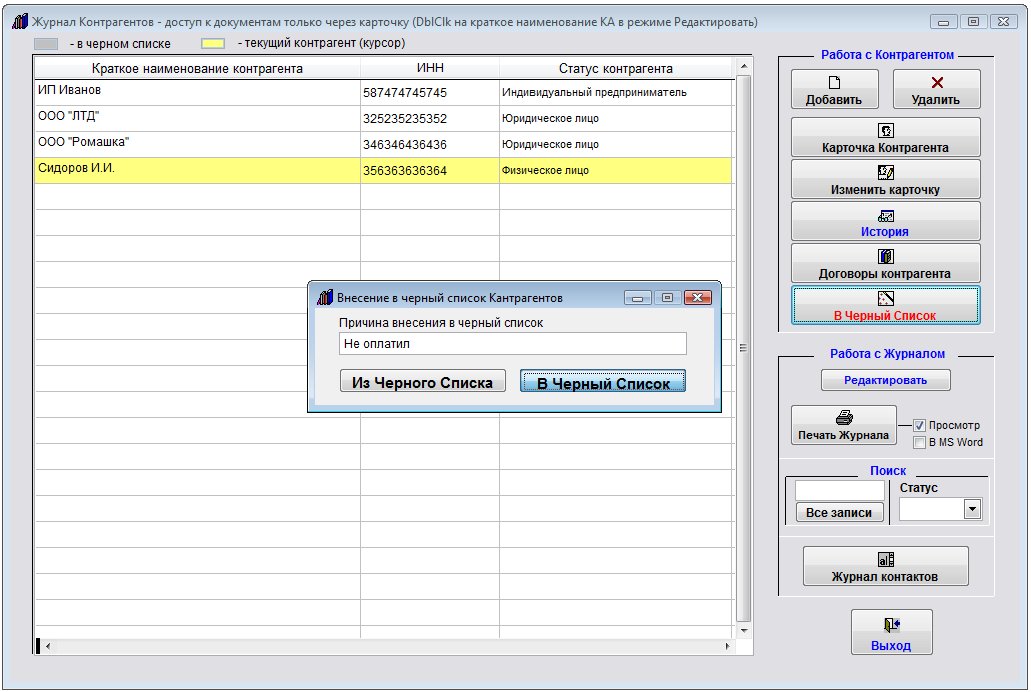This screenshot has height=692, width=1031.
Task: Open История of the contractor
Action: [885, 221]
